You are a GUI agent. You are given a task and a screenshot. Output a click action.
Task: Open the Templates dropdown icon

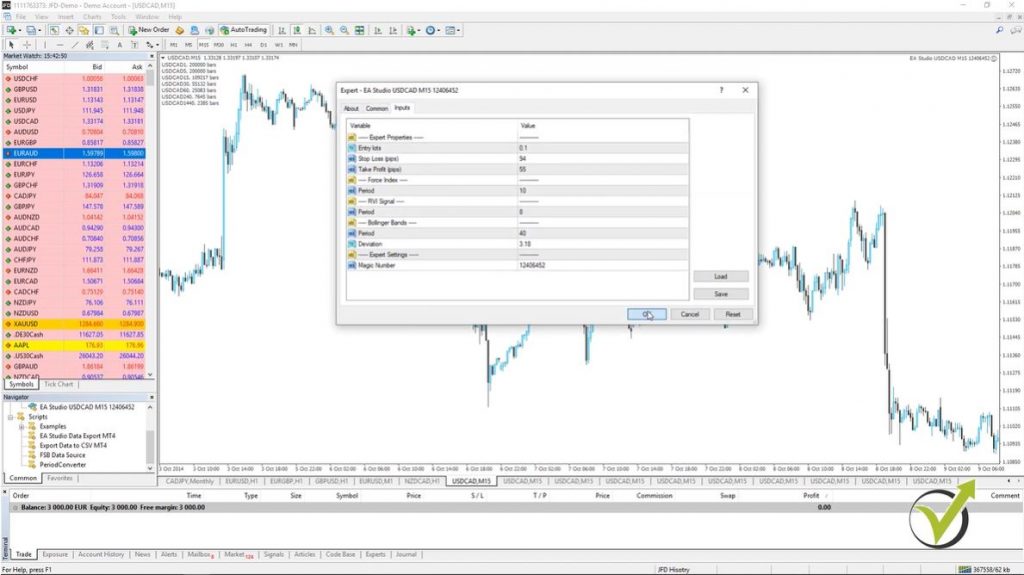452,30
